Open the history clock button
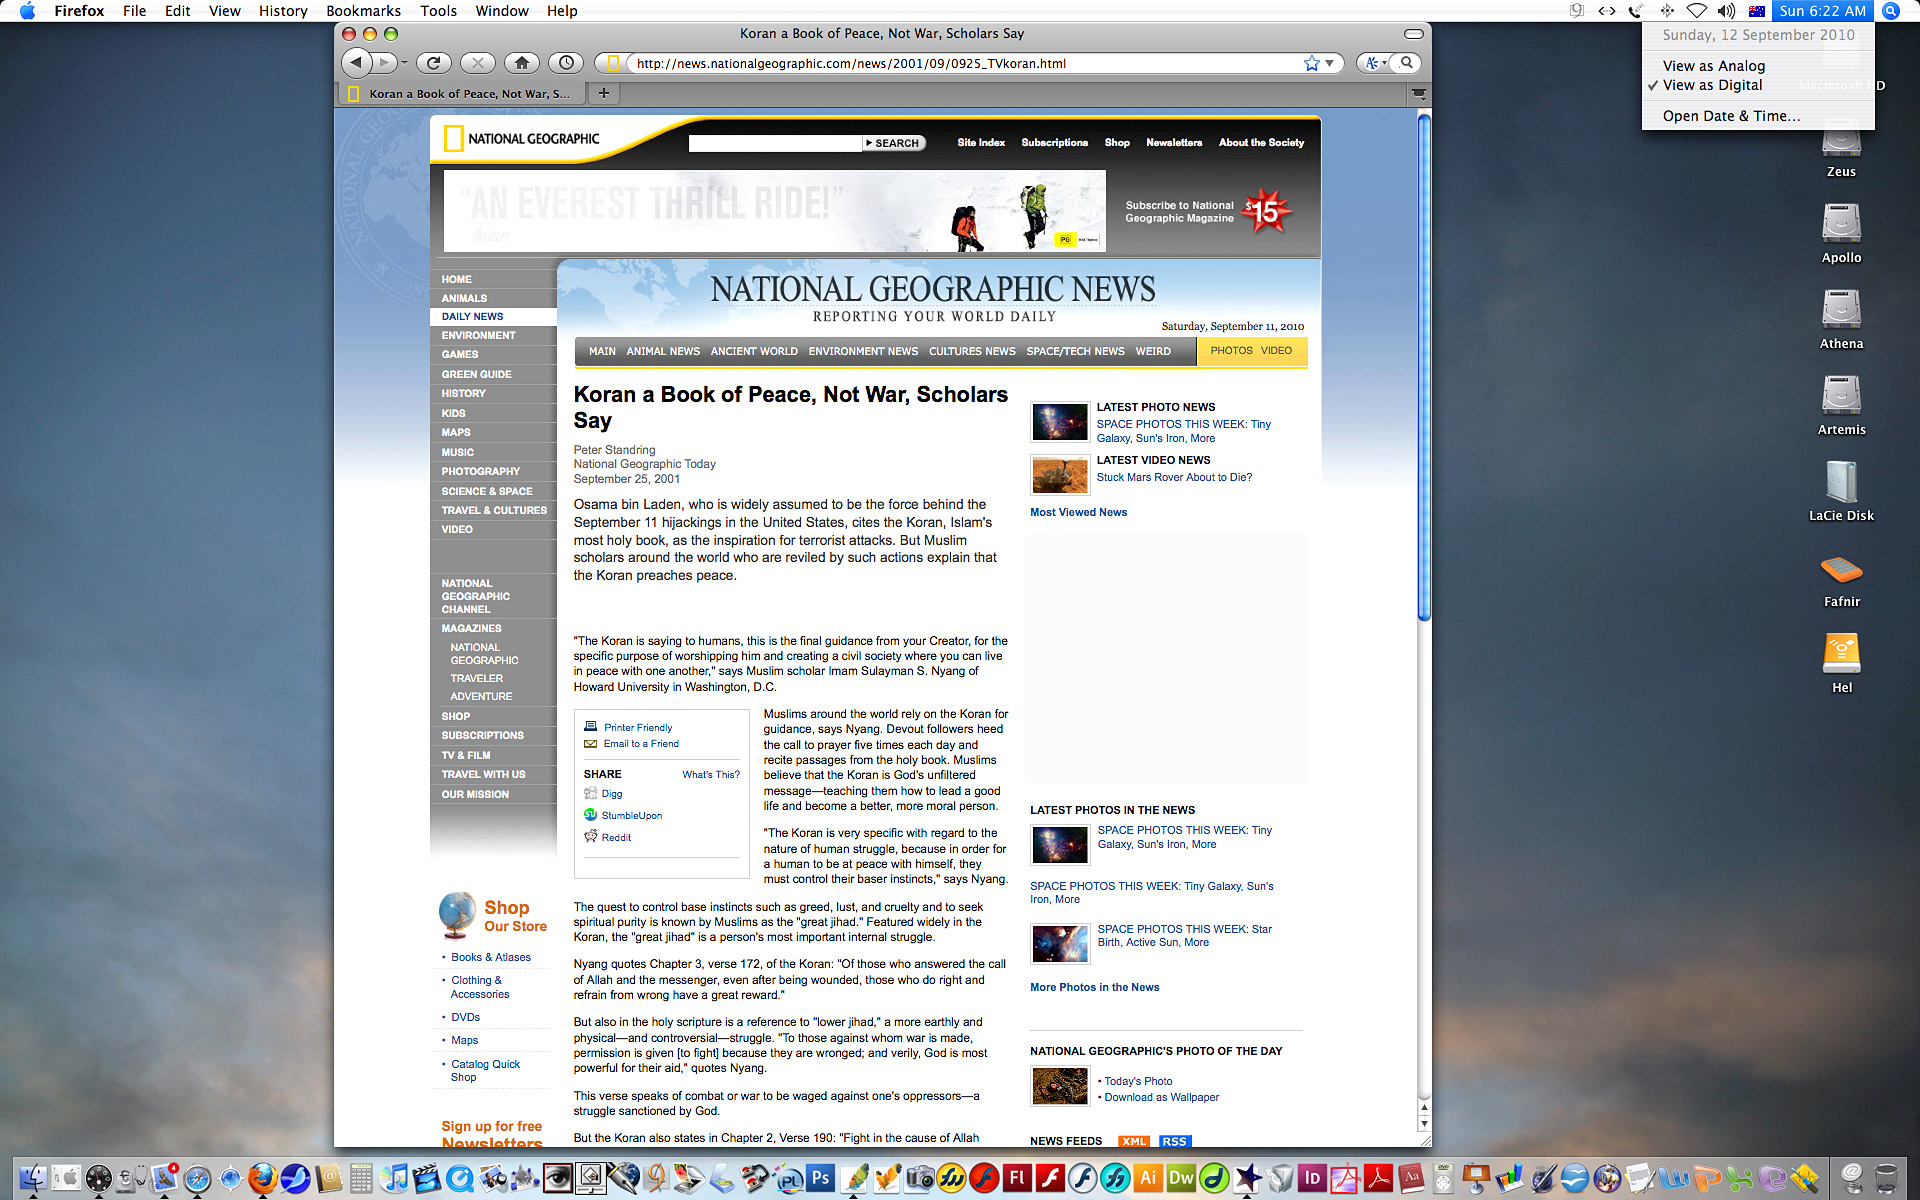This screenshot has width=1920, height=1200. [x=566, y=63]
